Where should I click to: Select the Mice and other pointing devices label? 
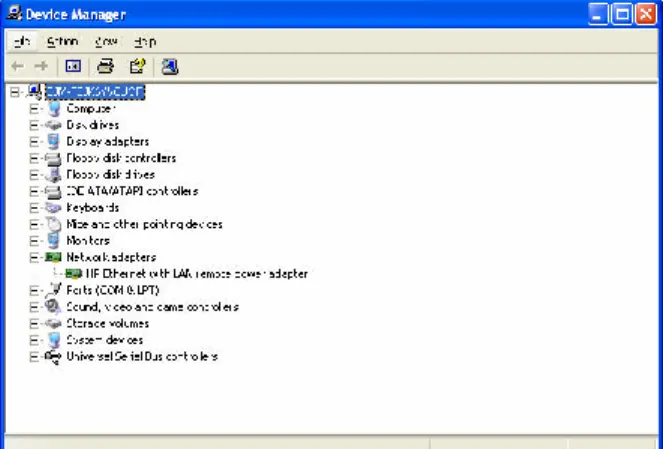tap(144, 224)
